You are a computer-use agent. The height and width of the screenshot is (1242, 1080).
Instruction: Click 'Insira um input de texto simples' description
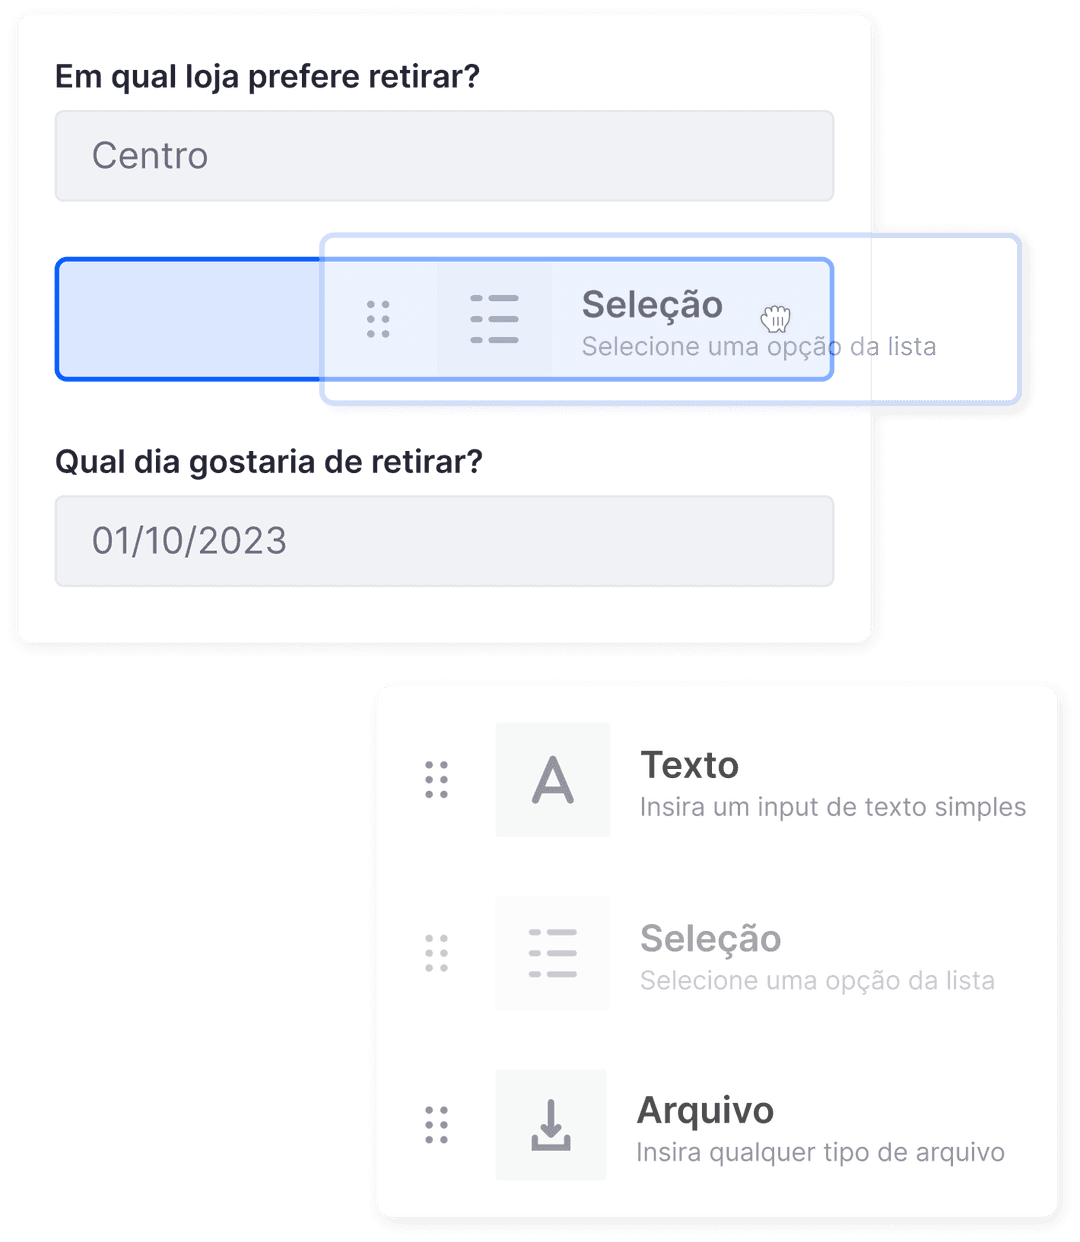pos(833,807)
